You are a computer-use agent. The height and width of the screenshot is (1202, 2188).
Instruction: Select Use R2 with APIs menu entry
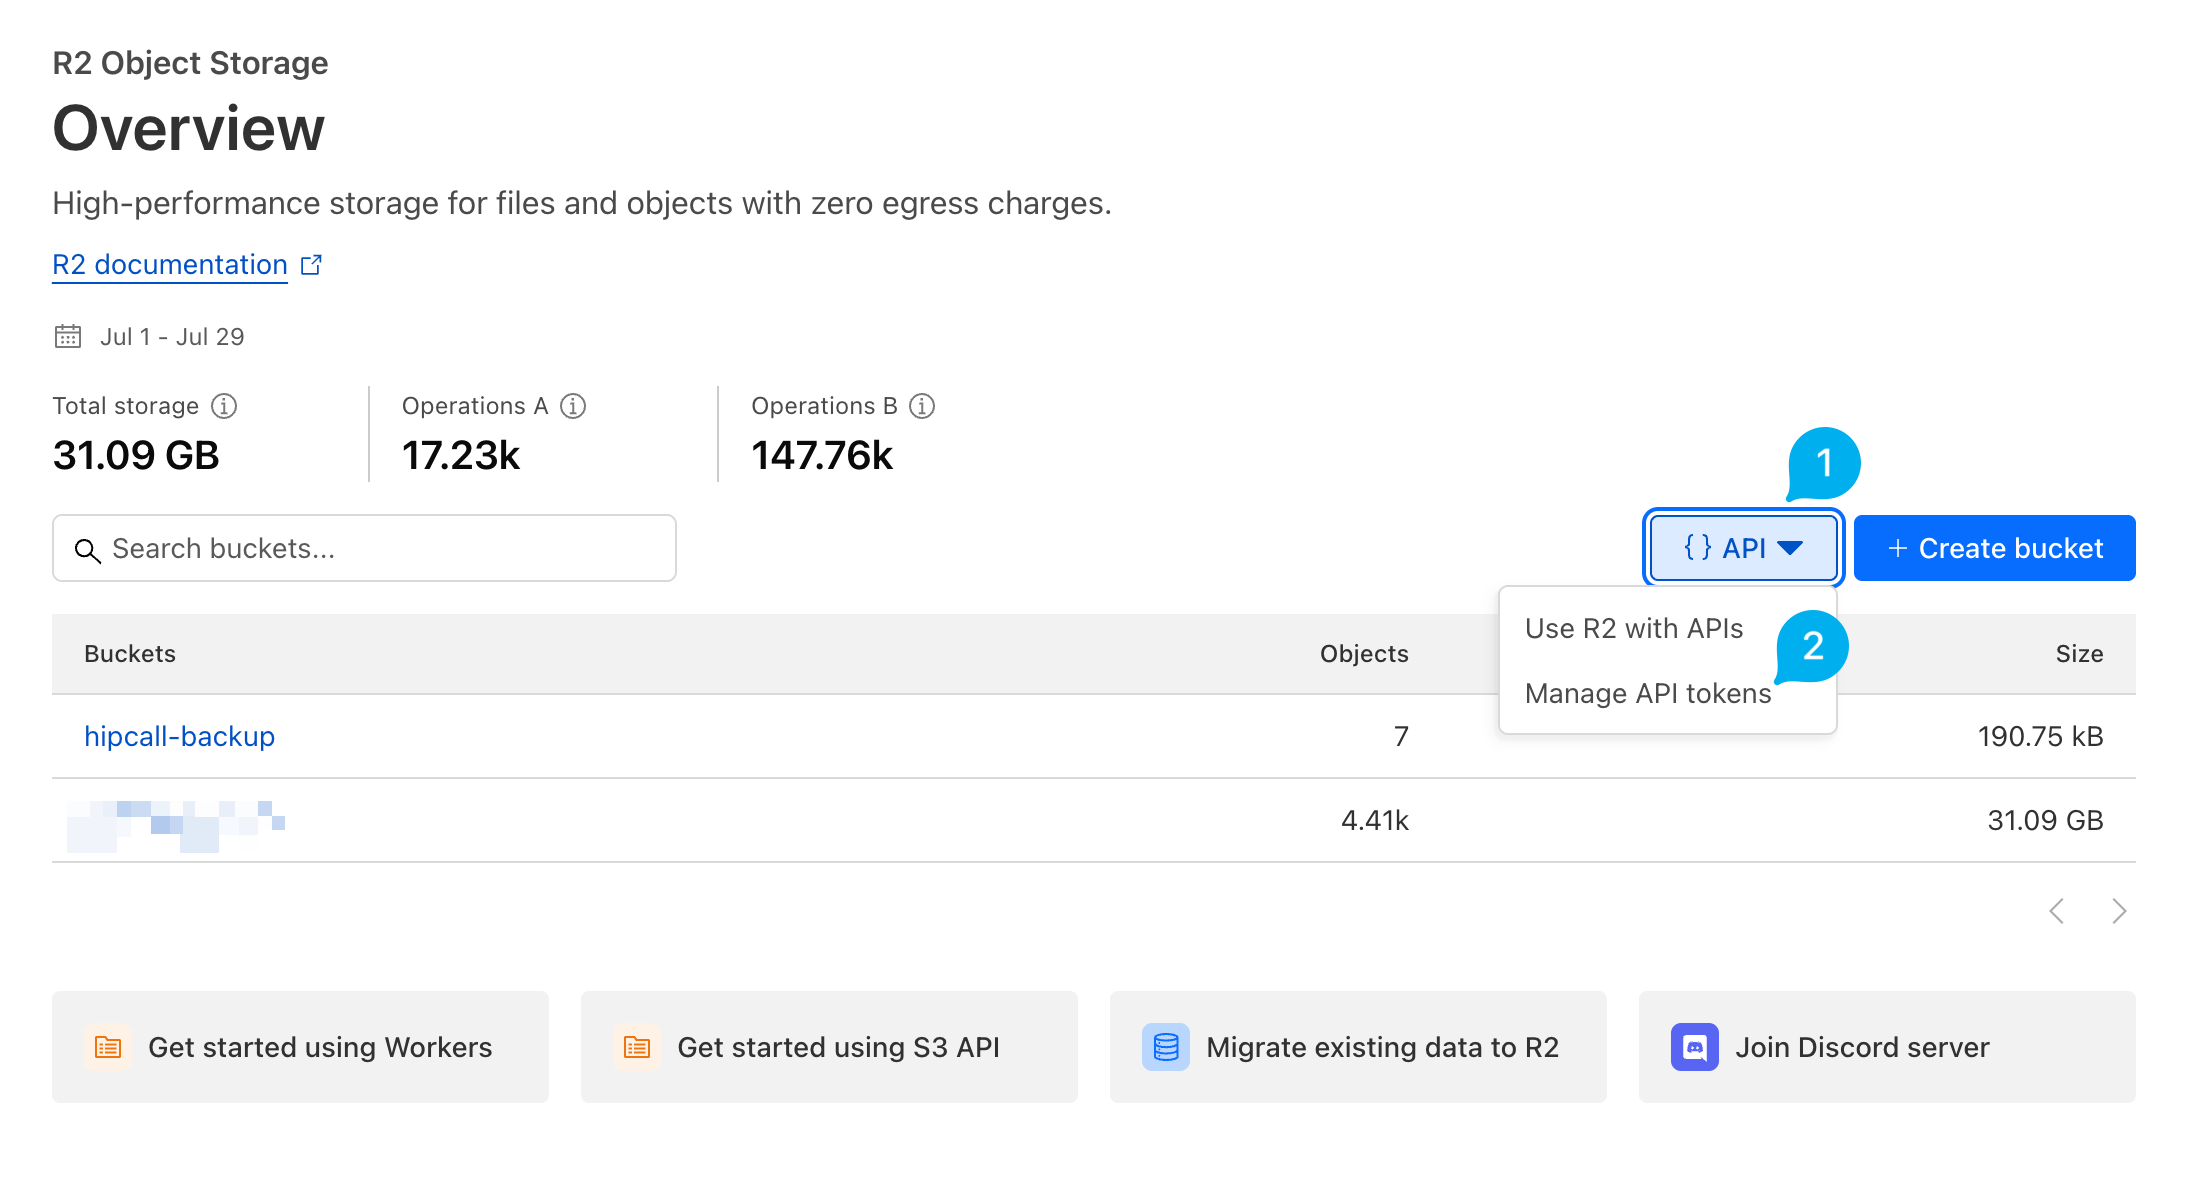coord(1634,628)
